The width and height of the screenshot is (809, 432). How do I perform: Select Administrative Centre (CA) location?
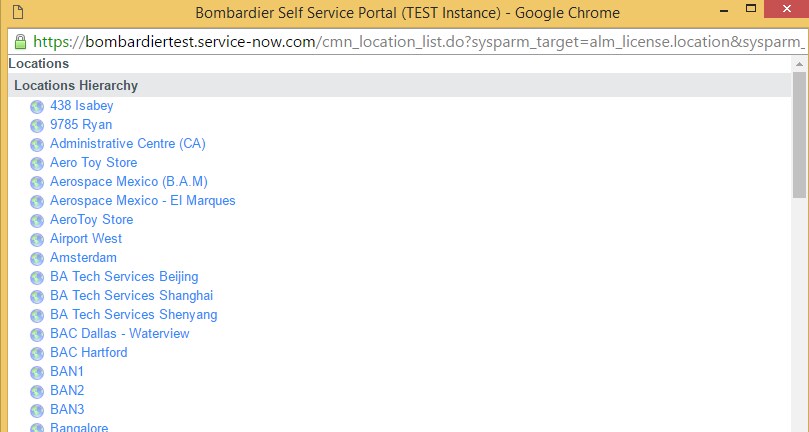pos(127,143)
